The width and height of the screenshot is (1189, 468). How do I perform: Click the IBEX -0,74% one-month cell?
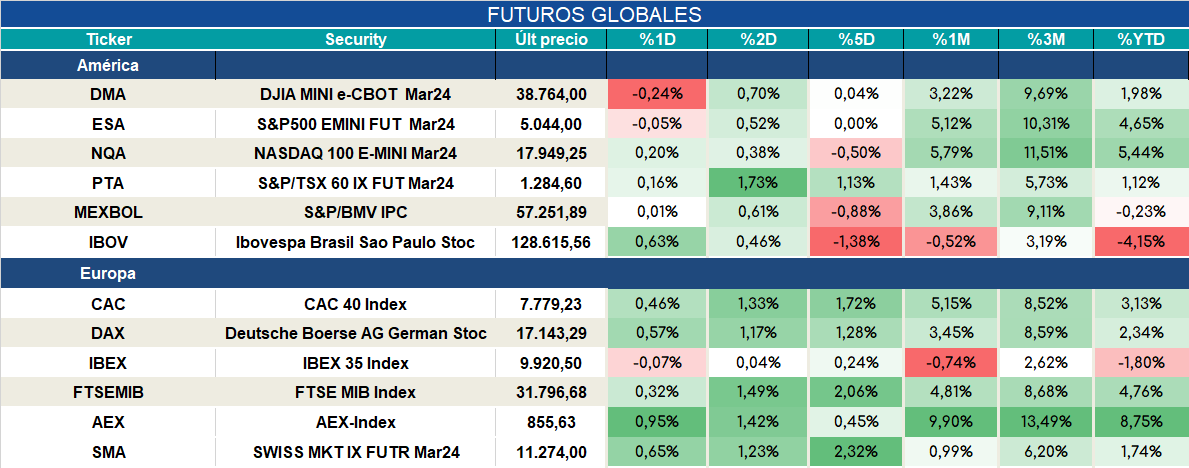952,363
